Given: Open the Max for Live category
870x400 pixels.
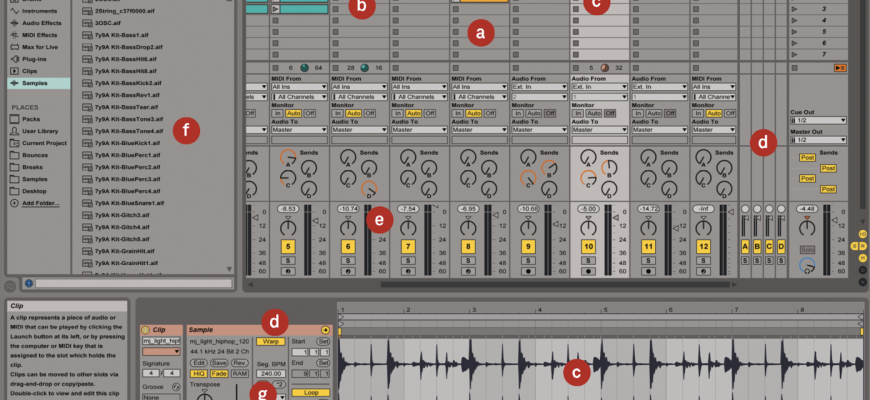Looking at the screenshot, I should pyautogui.click(x=38, y=45).
